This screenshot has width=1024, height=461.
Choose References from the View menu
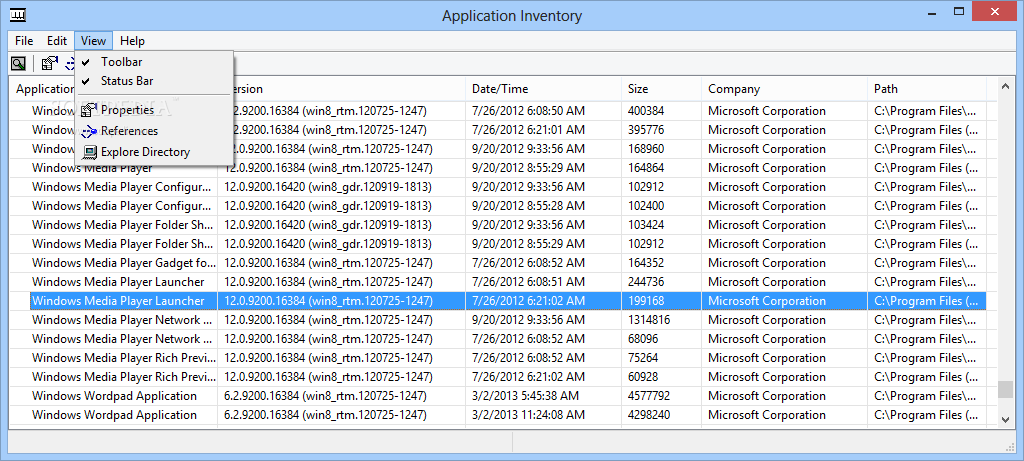pos(129,131)
